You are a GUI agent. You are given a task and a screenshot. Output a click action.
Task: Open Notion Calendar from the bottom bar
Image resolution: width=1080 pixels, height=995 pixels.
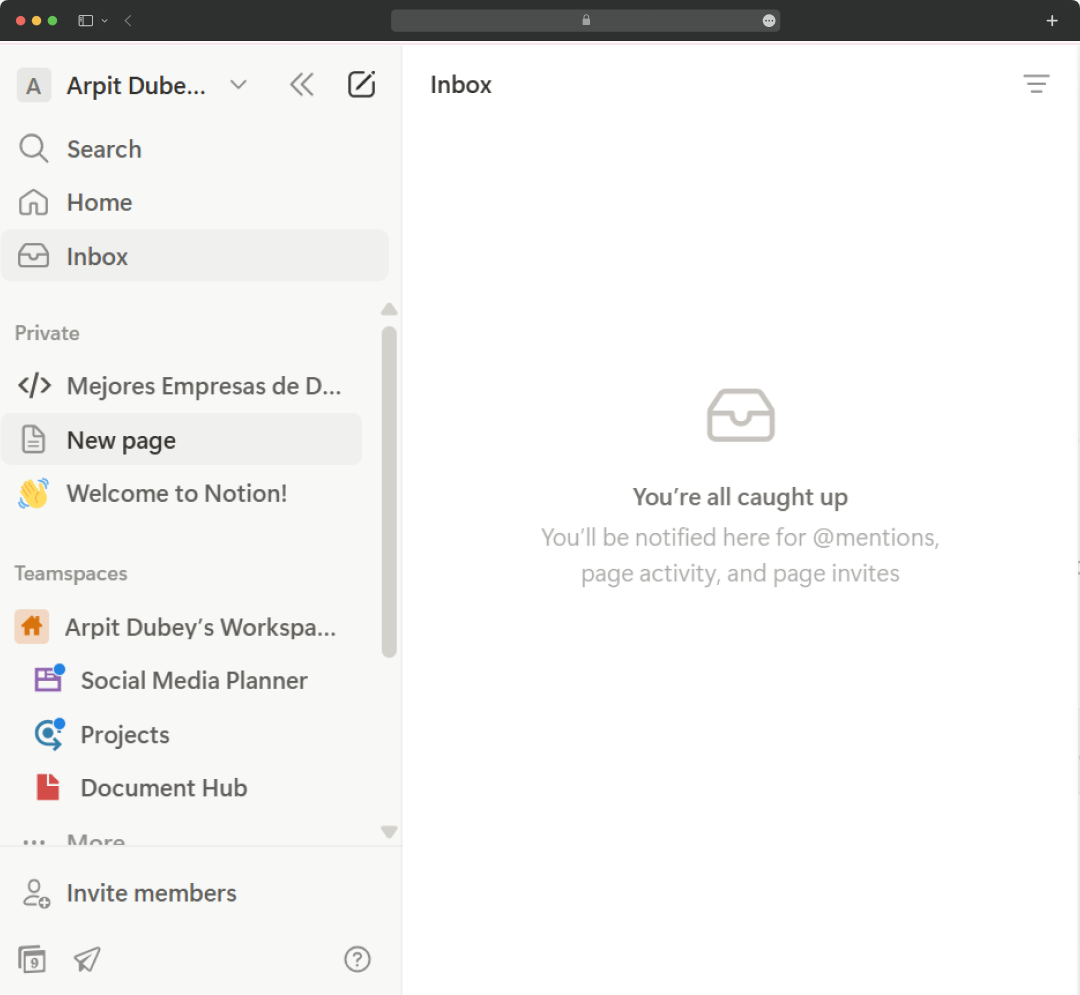point(32,959)
